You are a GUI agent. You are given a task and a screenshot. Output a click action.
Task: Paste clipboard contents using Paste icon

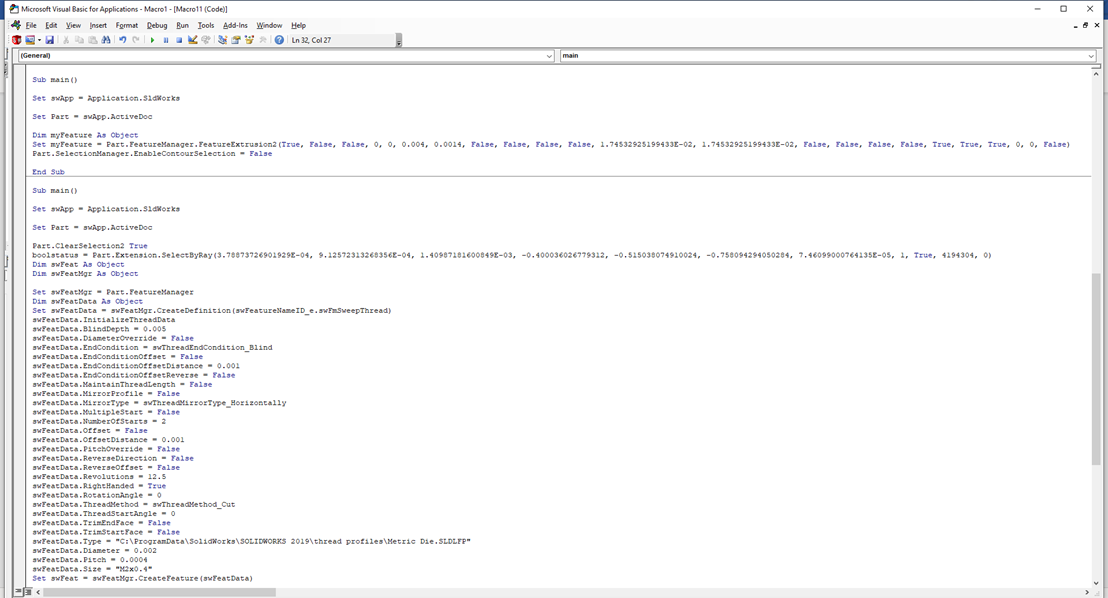tap(91, 39)
